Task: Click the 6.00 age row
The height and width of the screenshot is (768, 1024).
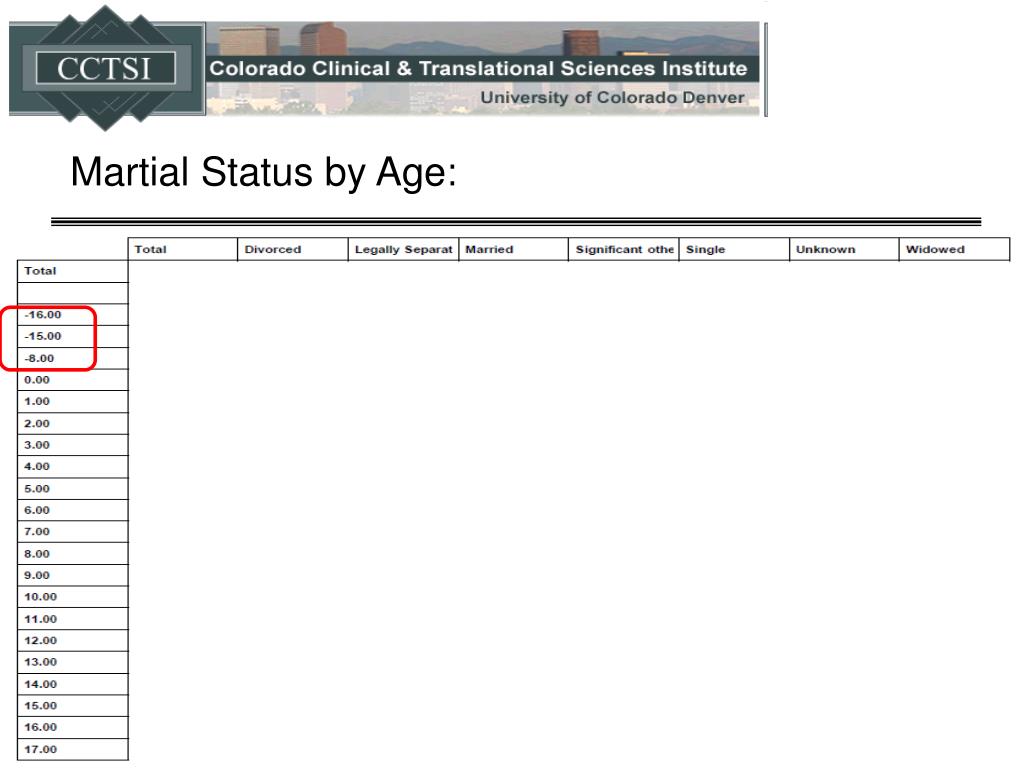Action: click(72, 511)
